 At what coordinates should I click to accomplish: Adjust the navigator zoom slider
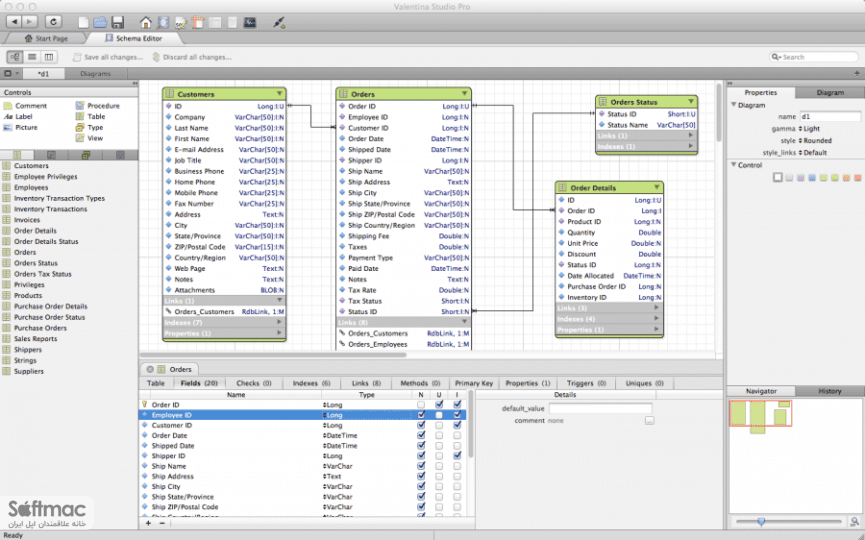[761, 521]
